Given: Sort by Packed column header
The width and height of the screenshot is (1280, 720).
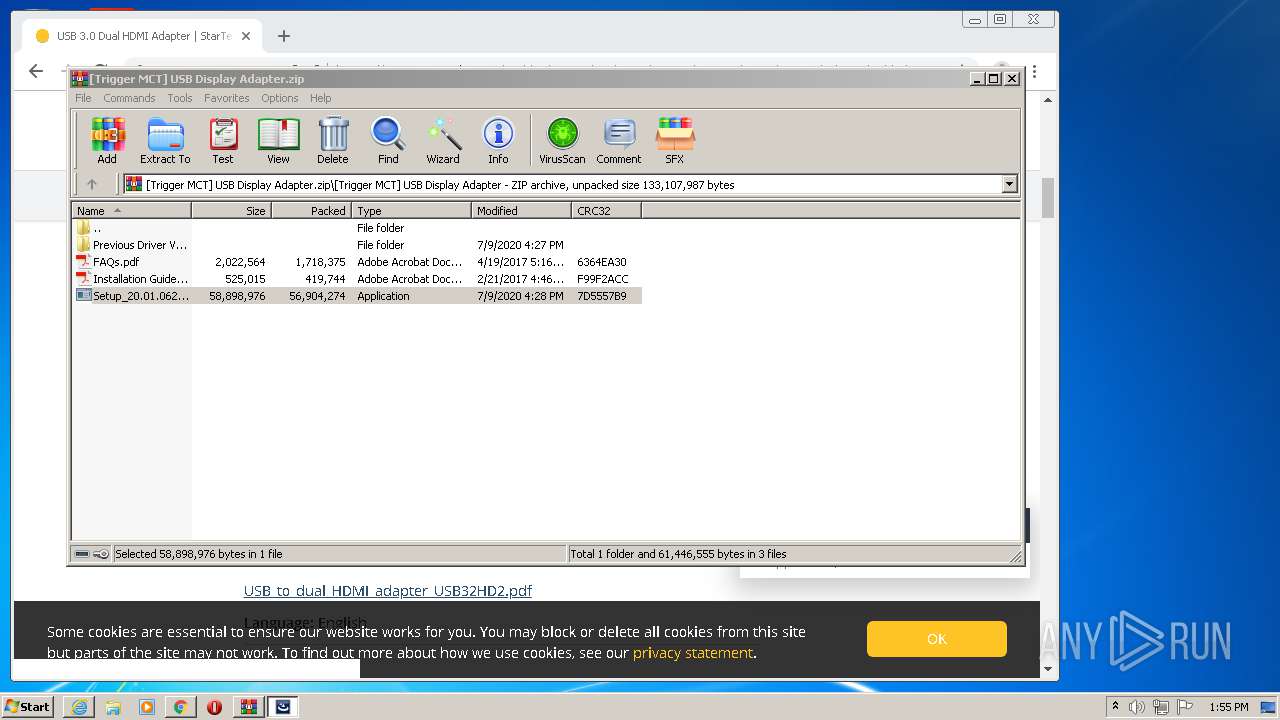Looking at the screenshot, I should point(311,211).
